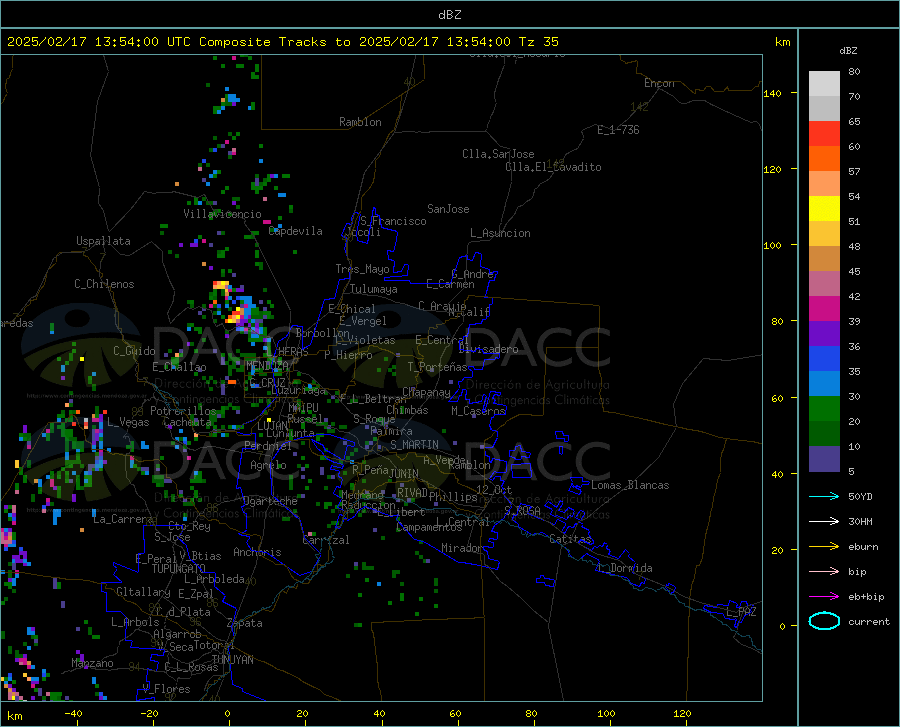The height and width of the screenshot is (727, 900).
Task: Click the 'Mirador' map label
Action: [462, 549]
